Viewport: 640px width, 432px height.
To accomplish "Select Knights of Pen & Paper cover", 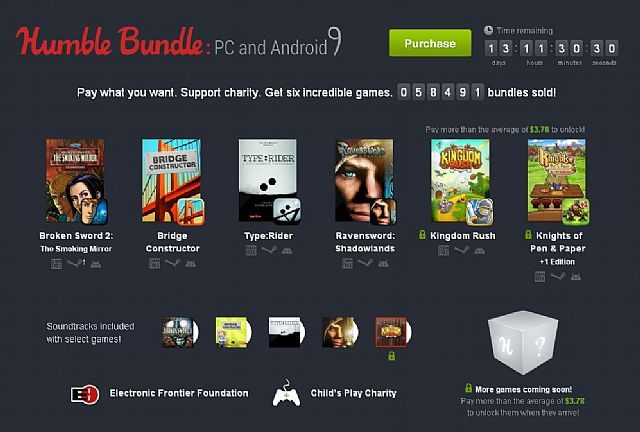I will pyautogui.click(x=558, y=182).
